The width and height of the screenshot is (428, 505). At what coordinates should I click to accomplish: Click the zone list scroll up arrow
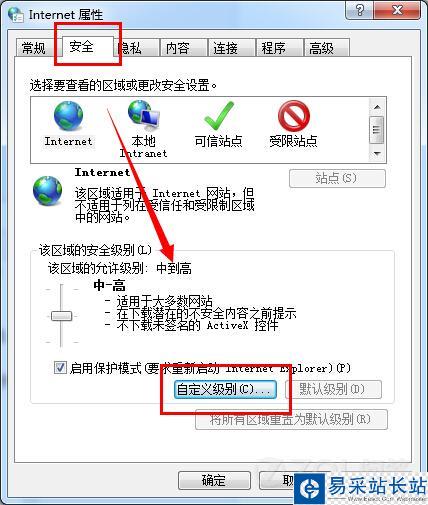377,107
